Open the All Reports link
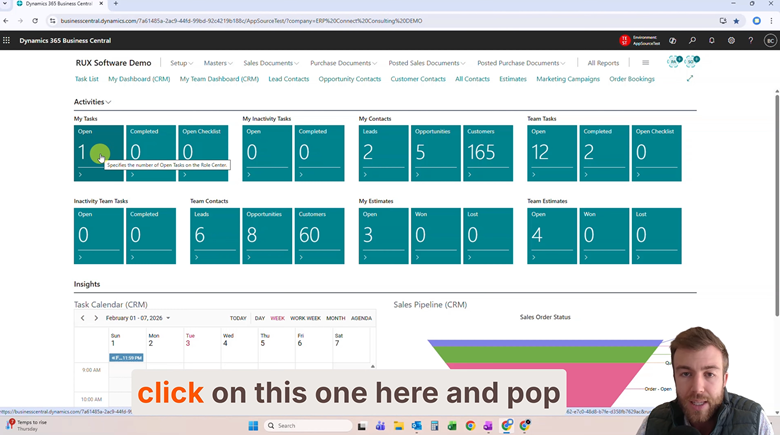Viewport: 780px width, 435px height. point(603,63)
